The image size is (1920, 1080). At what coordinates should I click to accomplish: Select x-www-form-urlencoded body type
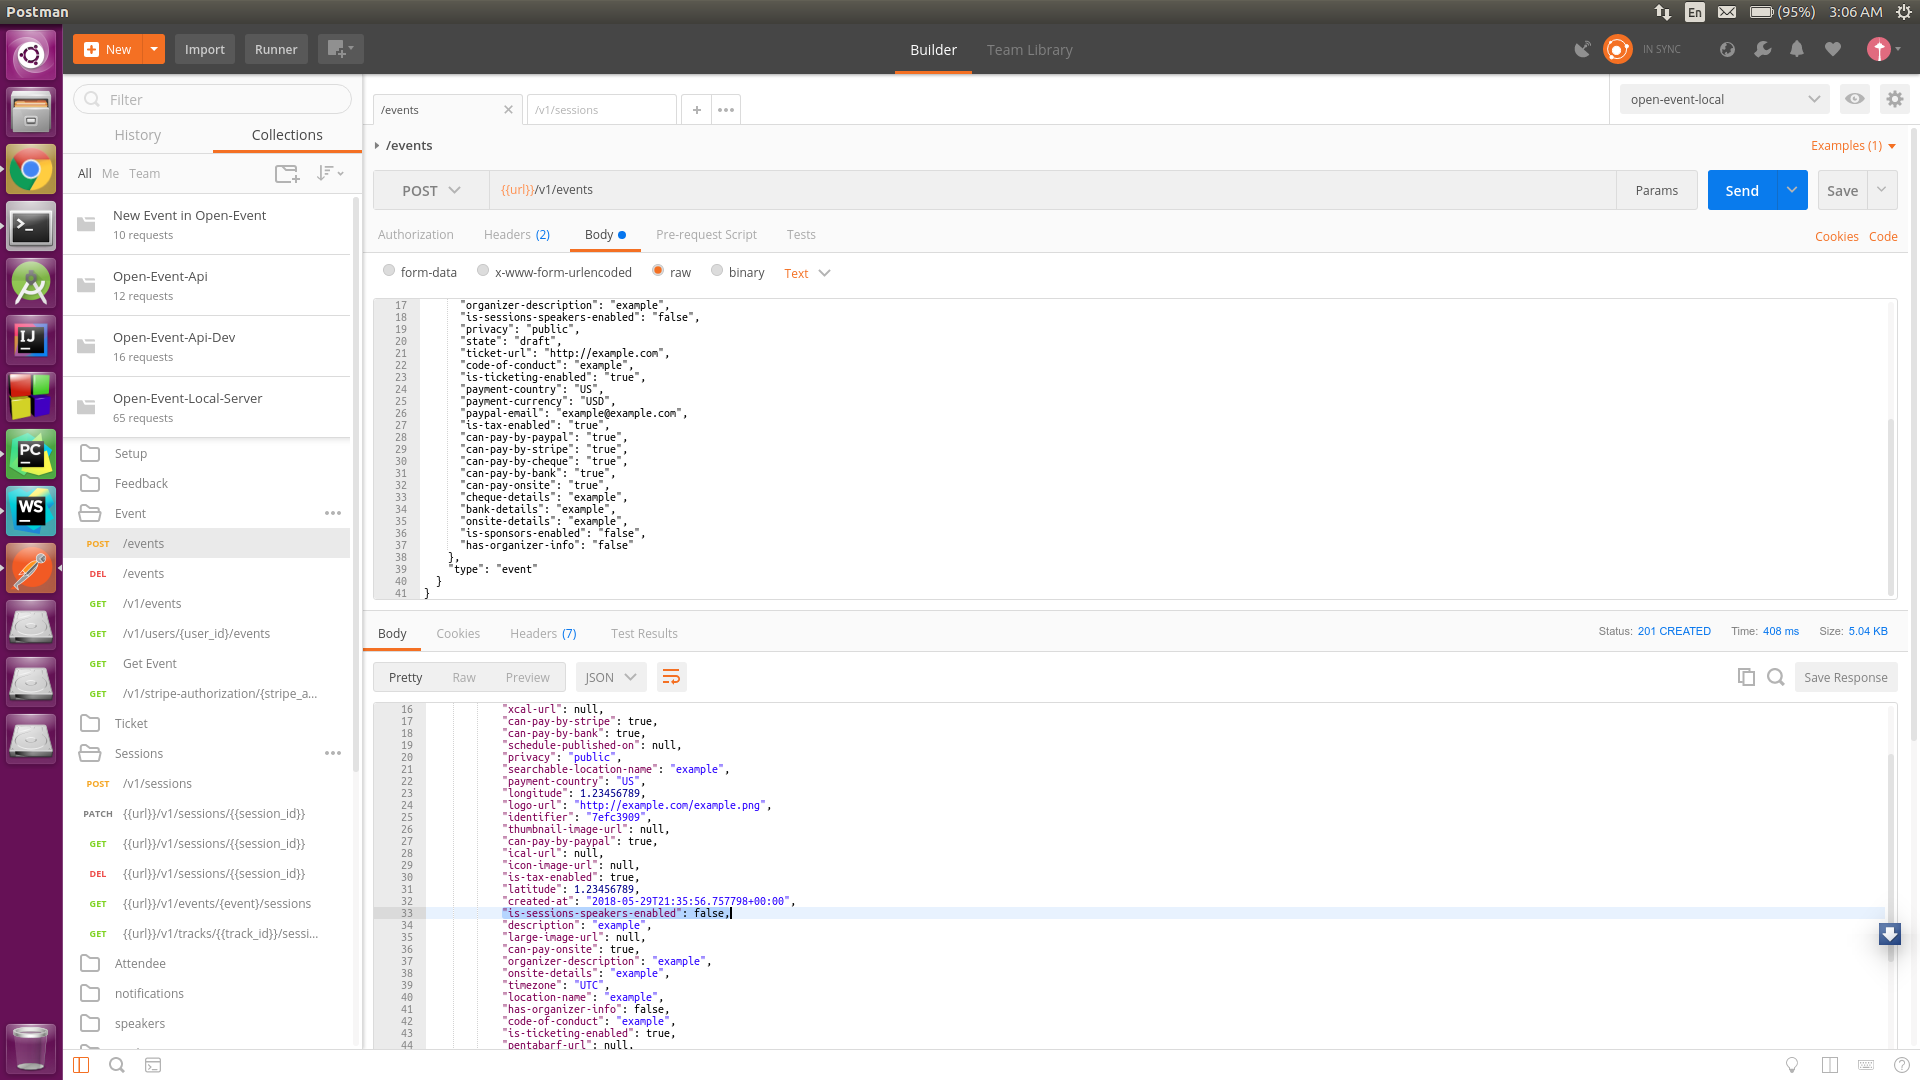[x=483, y=271]
